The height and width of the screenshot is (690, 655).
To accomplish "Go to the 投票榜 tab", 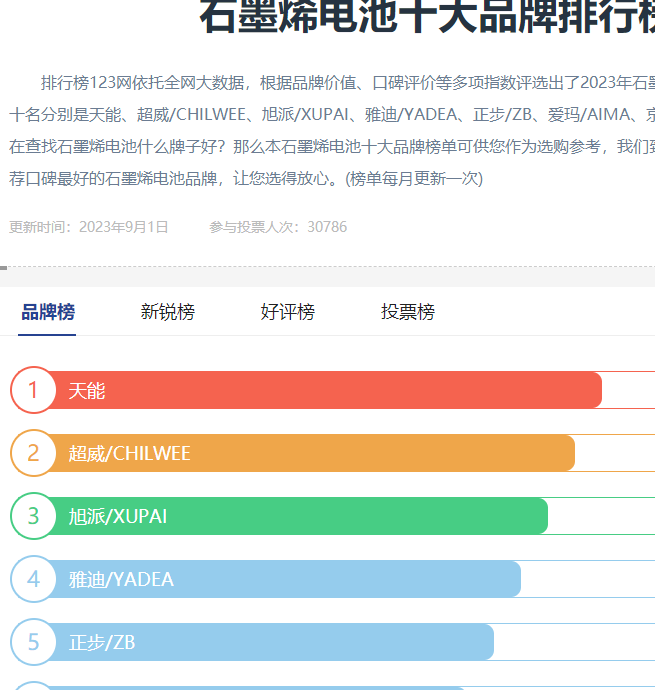I will (x=408, y=312).
